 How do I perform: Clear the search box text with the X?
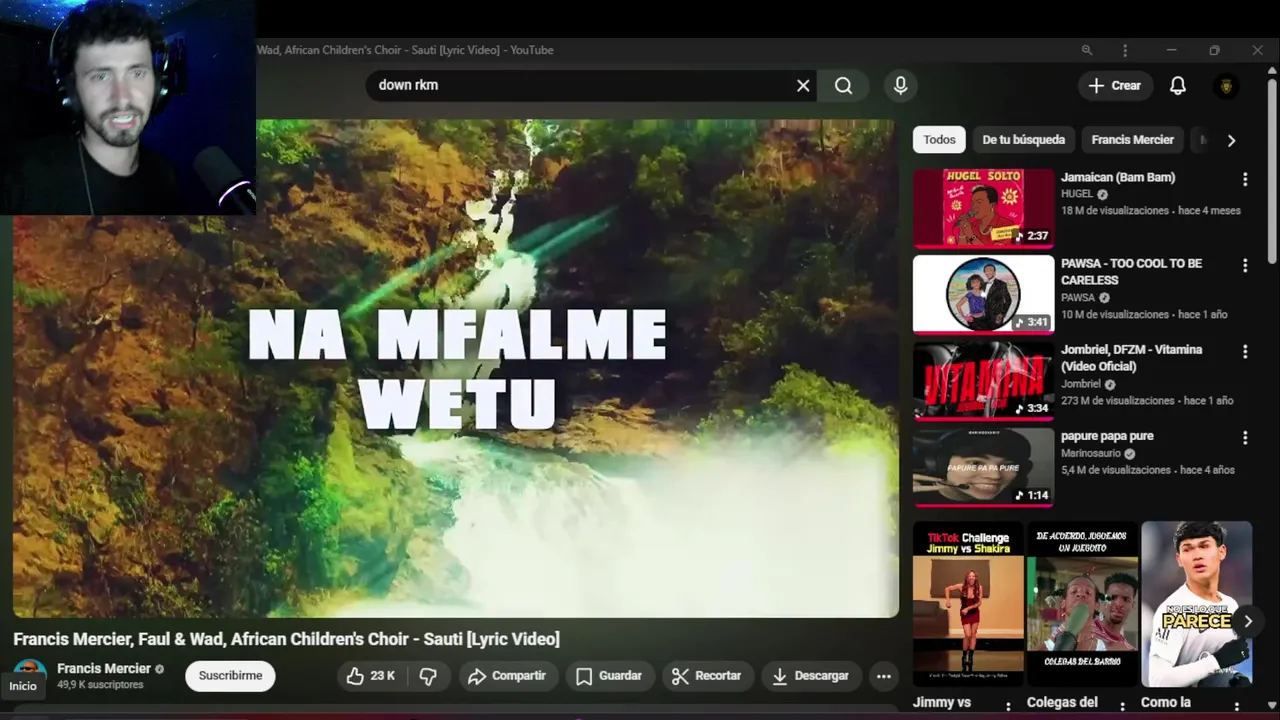pyautogui.click(x=803, y=86)
